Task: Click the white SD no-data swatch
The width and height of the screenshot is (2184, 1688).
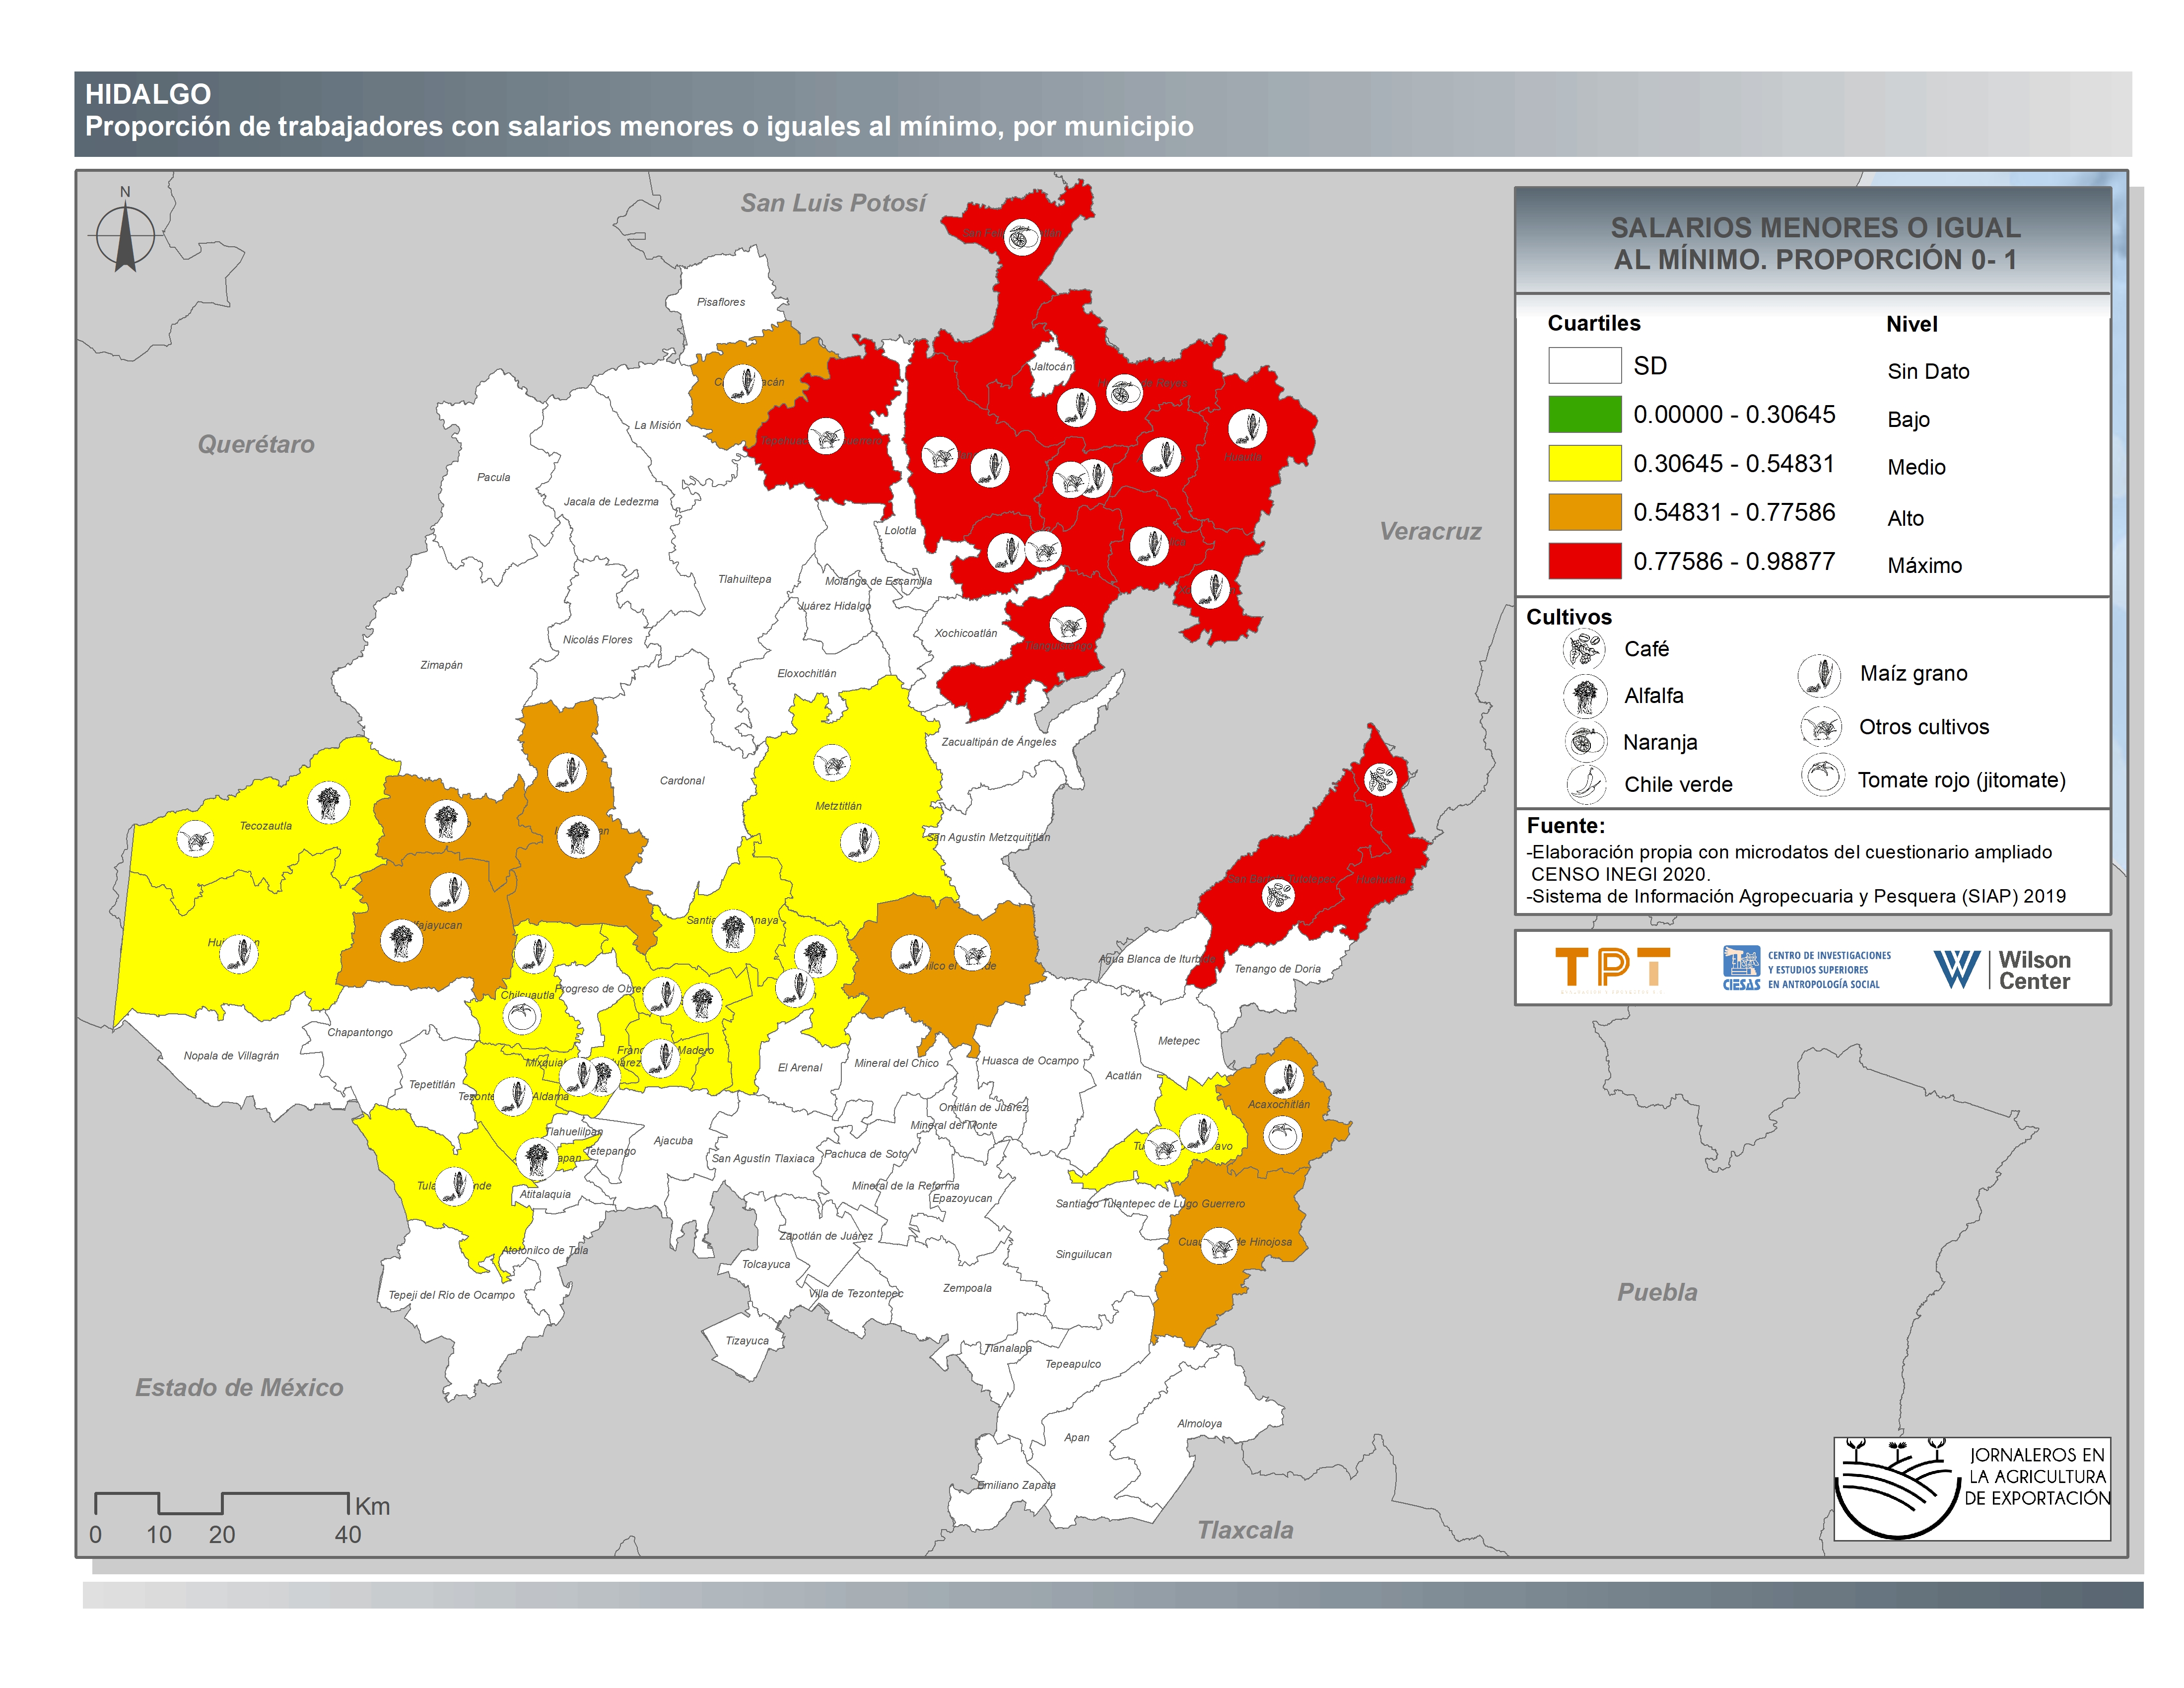Action: coord(1584,365)
